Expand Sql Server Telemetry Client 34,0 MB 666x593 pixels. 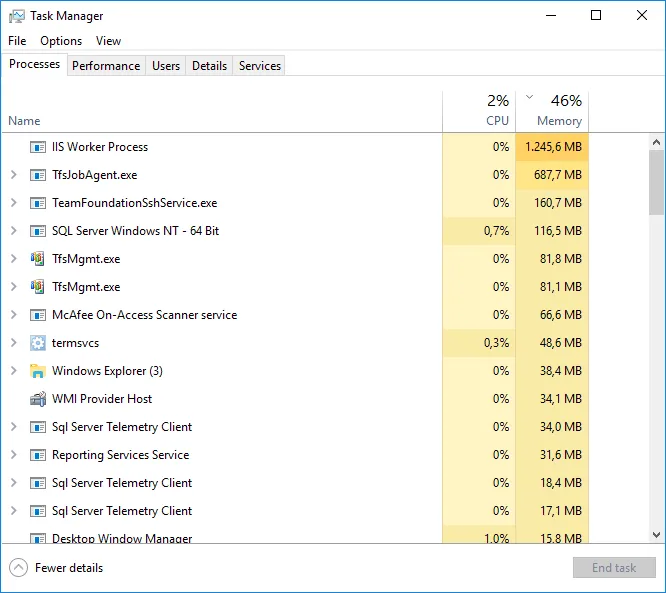pos(14,426)
